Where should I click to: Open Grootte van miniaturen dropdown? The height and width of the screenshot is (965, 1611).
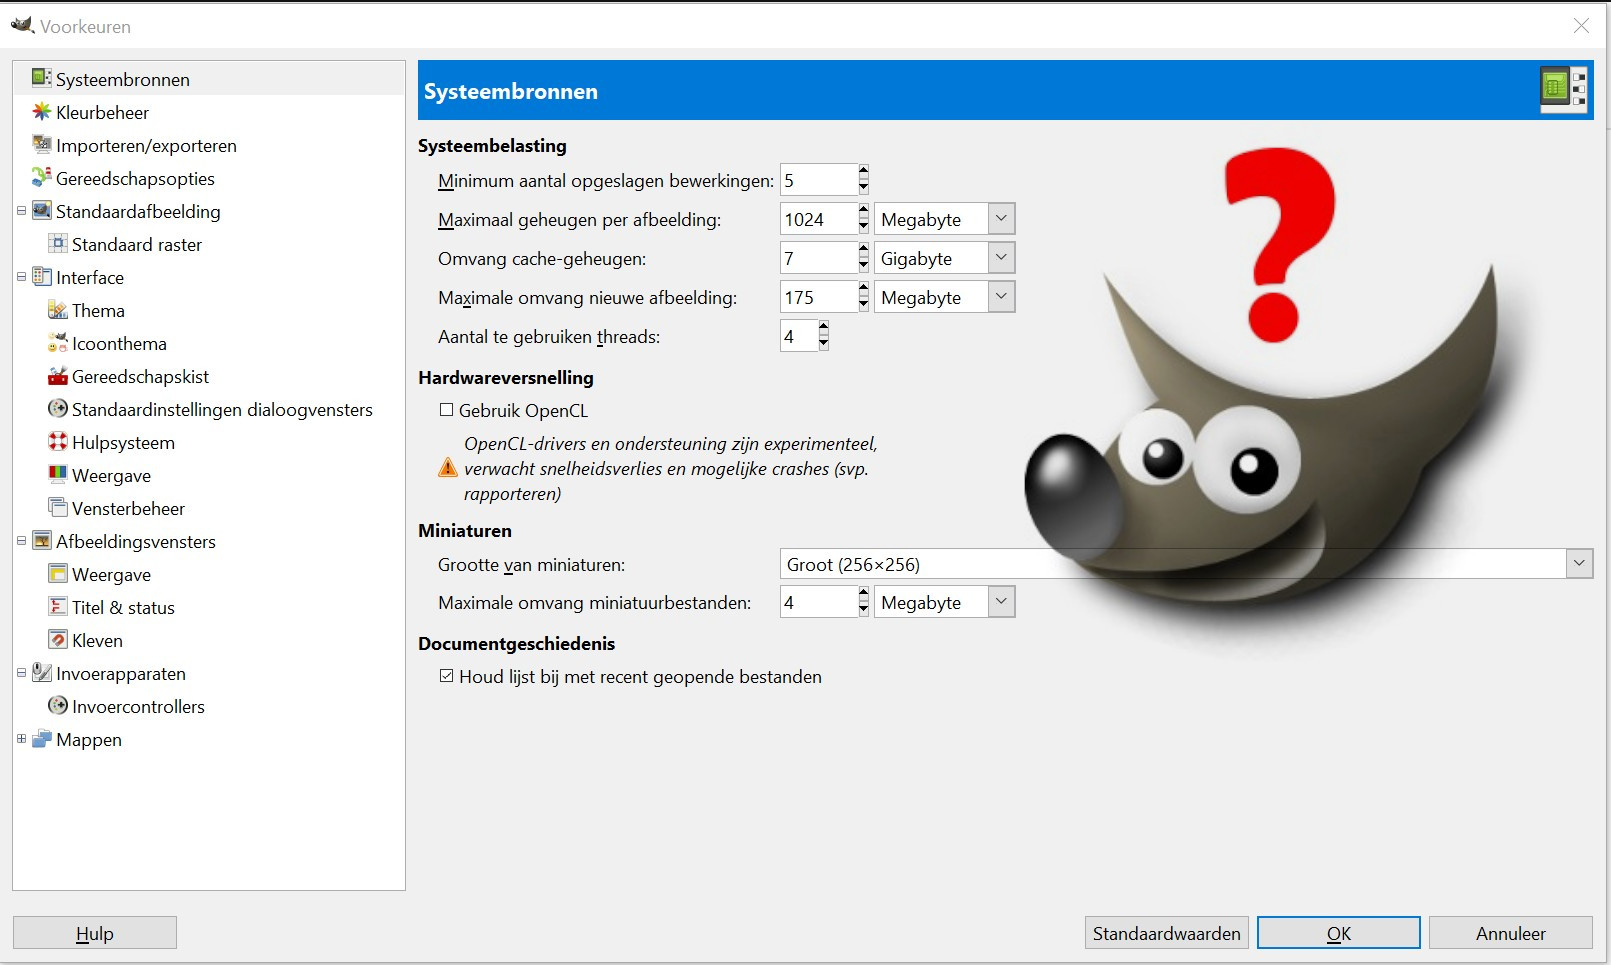[x=1579, y=564]
